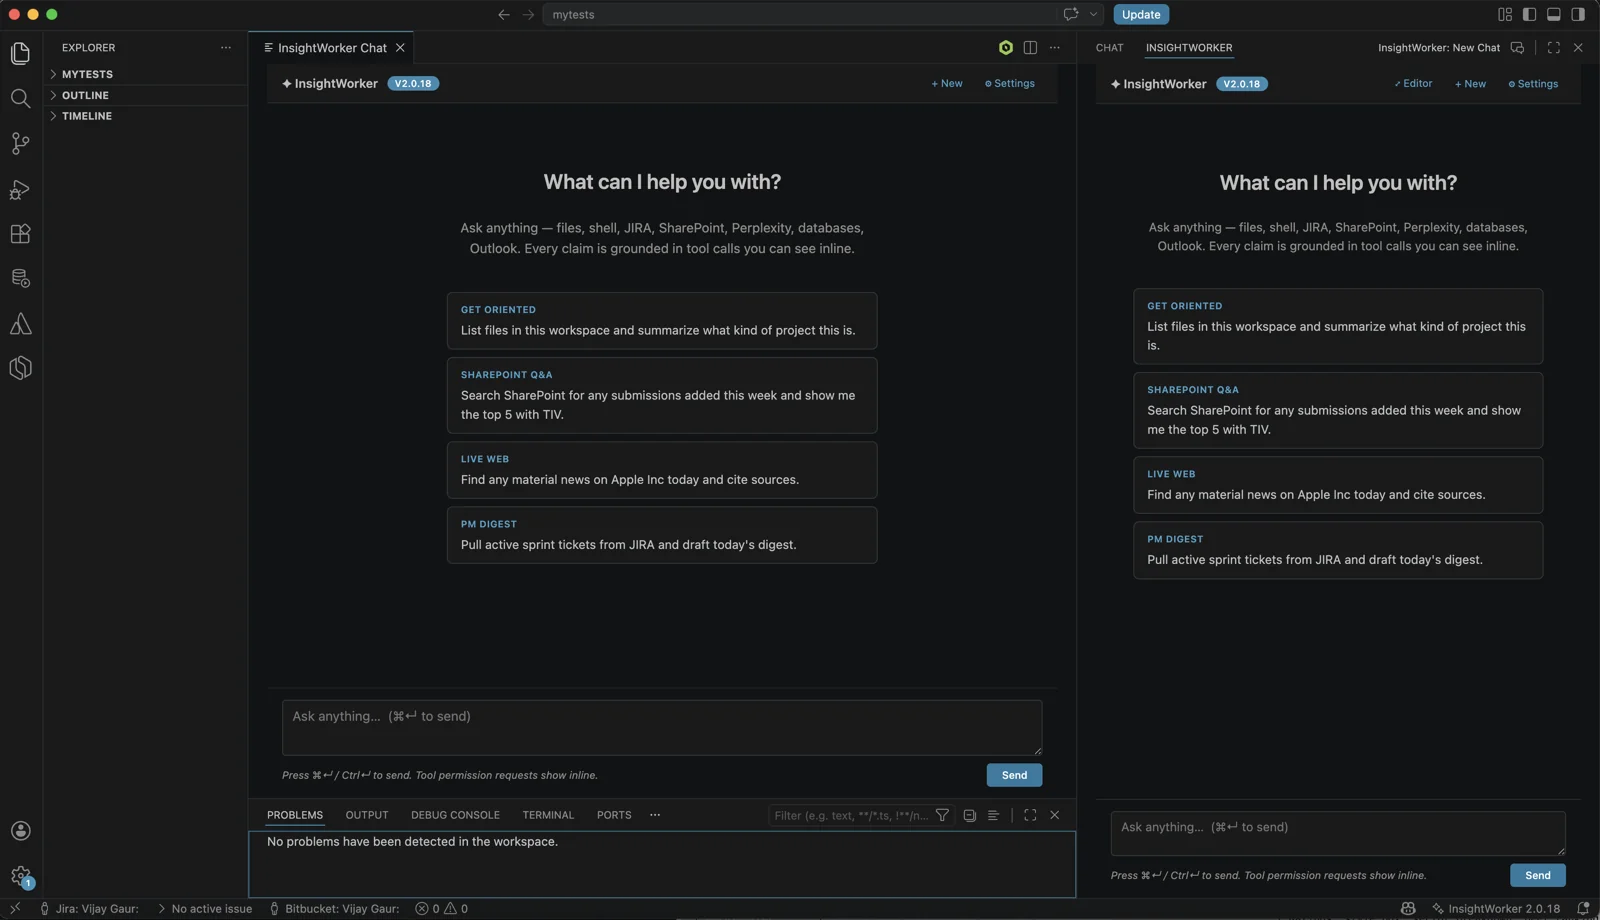Image resolution: width=1600 pixels, height=920 pixels.
Task: Open the Atlassian icon in activity bar
Action: click(x=20, y=323)
